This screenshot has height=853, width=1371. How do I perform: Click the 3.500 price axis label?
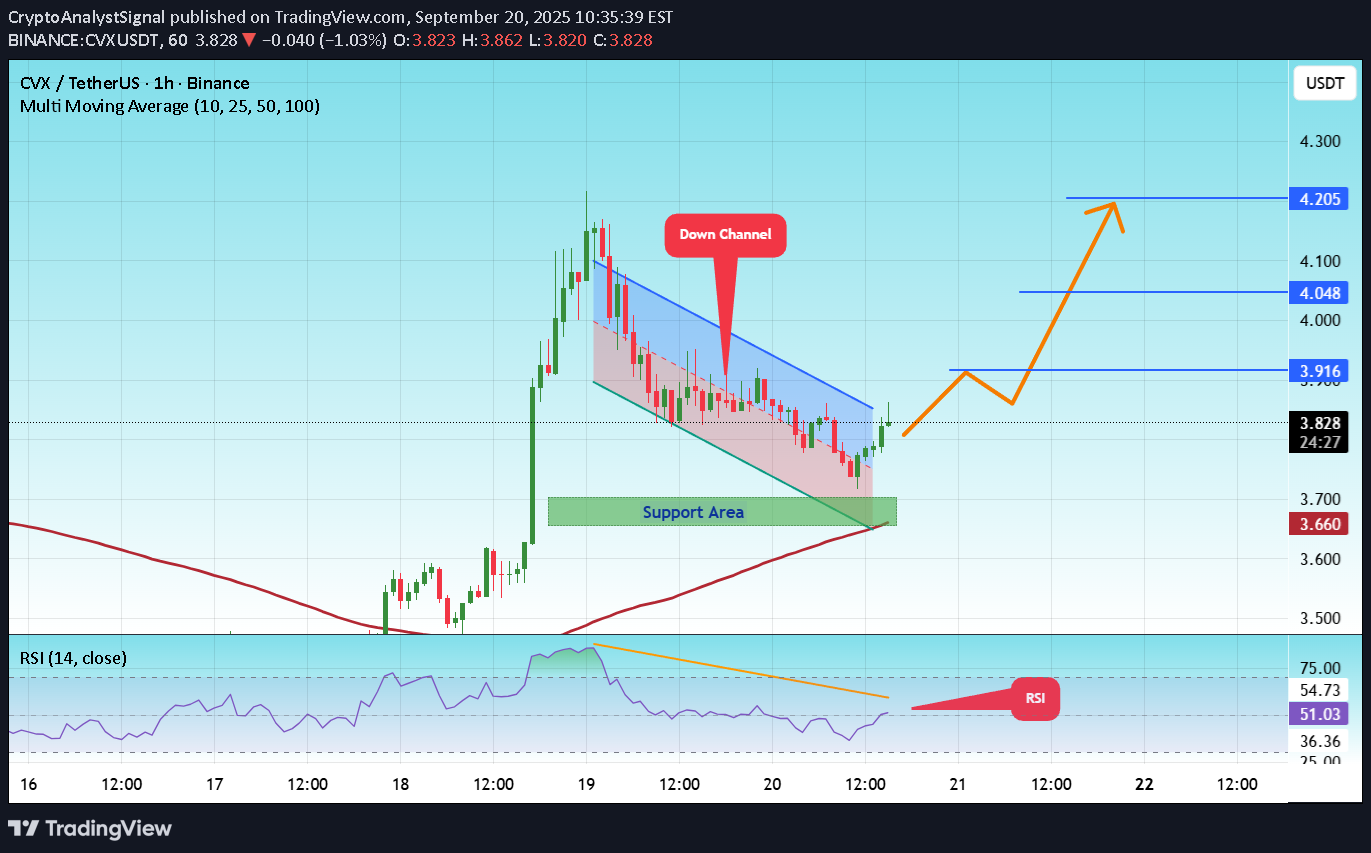click(x=1319, y=618)
